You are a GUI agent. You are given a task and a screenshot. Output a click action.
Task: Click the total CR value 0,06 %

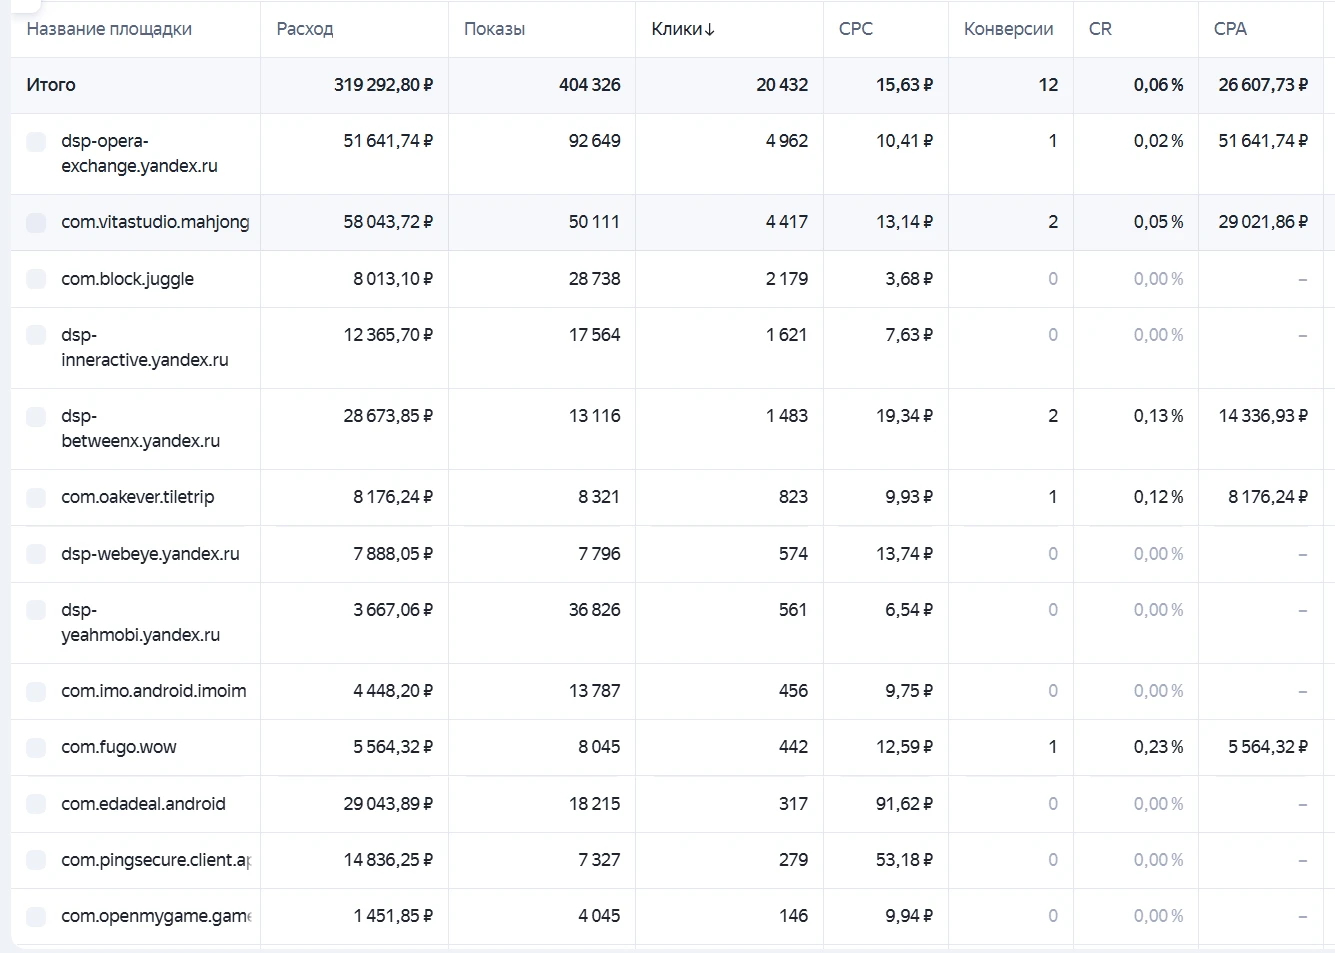point(1158,85)
